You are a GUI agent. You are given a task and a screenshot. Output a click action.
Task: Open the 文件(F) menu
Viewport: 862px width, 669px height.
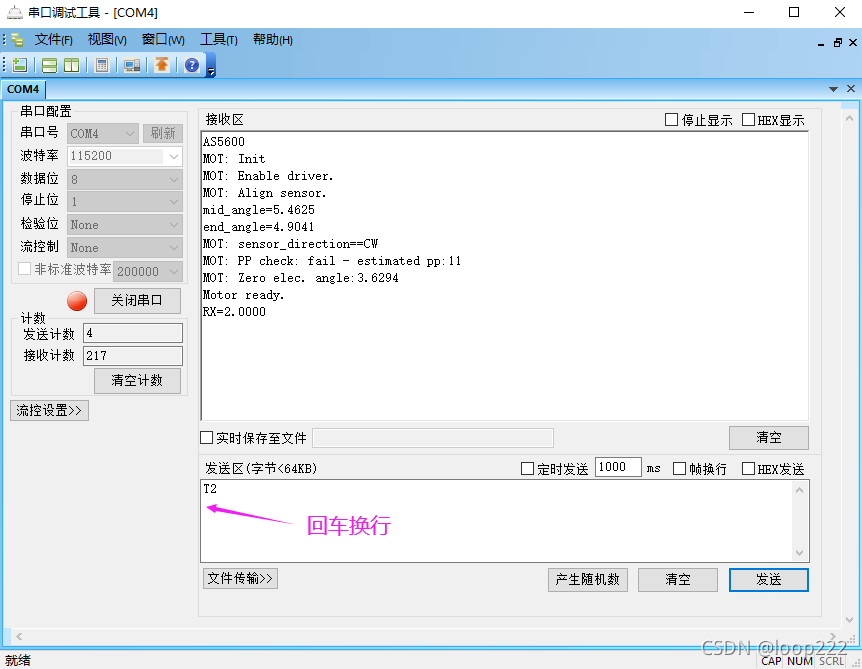(x=53, y=40)
